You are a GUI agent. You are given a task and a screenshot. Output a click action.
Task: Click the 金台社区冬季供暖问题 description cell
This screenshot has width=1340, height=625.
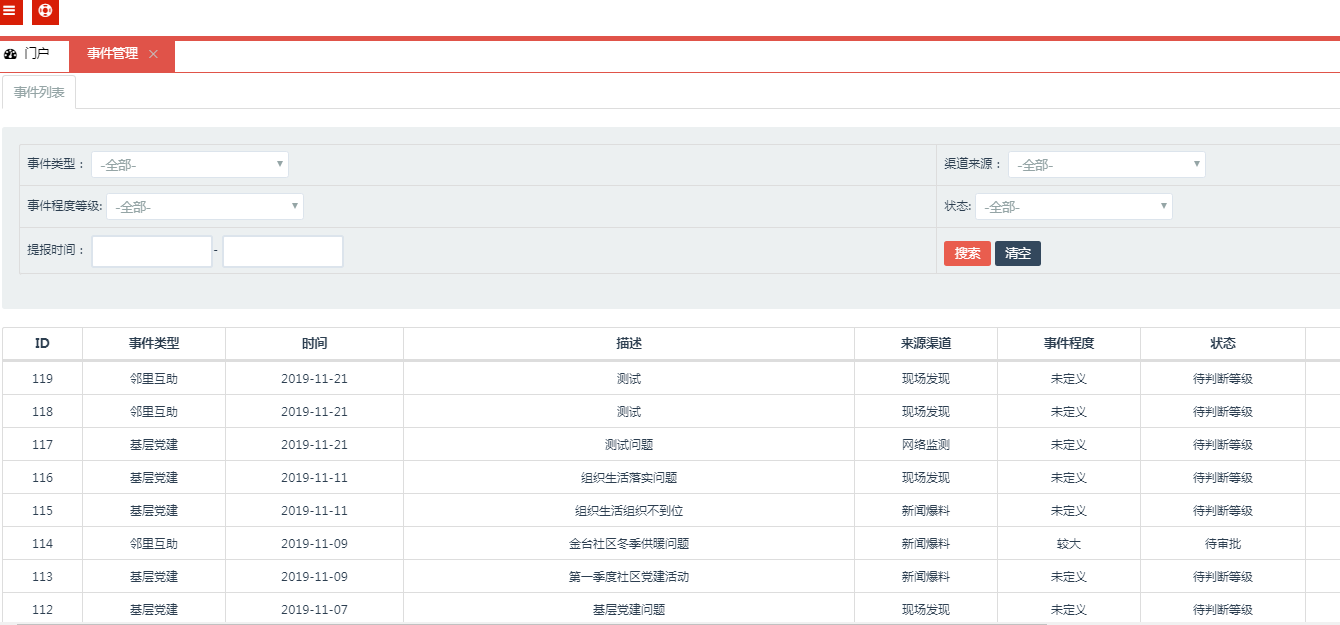628,544
